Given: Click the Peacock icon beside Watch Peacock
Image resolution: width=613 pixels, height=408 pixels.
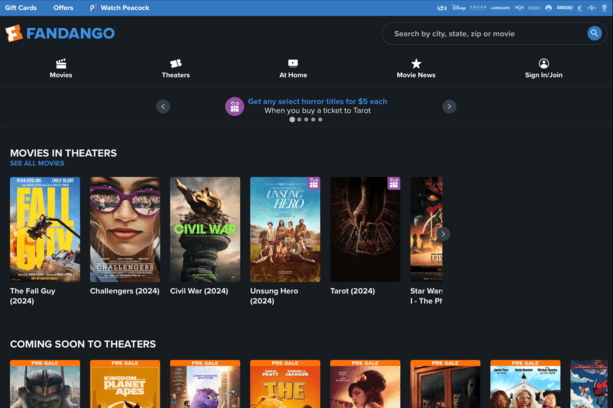Looking at the screenshot, I should point(93,7).
